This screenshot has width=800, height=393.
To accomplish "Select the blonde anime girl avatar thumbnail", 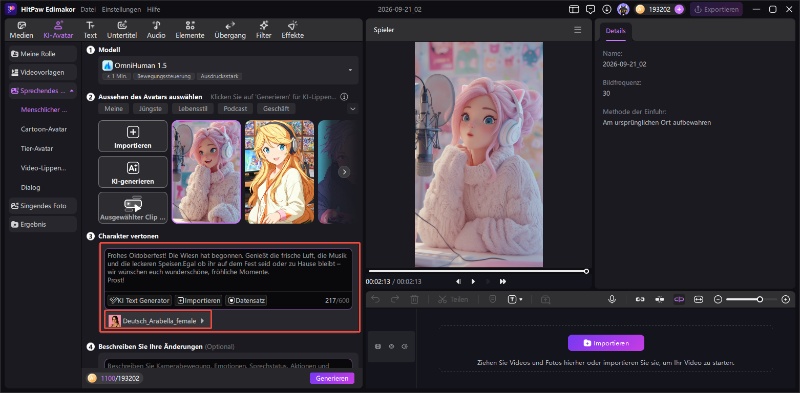I will click(x=280, y=172).
